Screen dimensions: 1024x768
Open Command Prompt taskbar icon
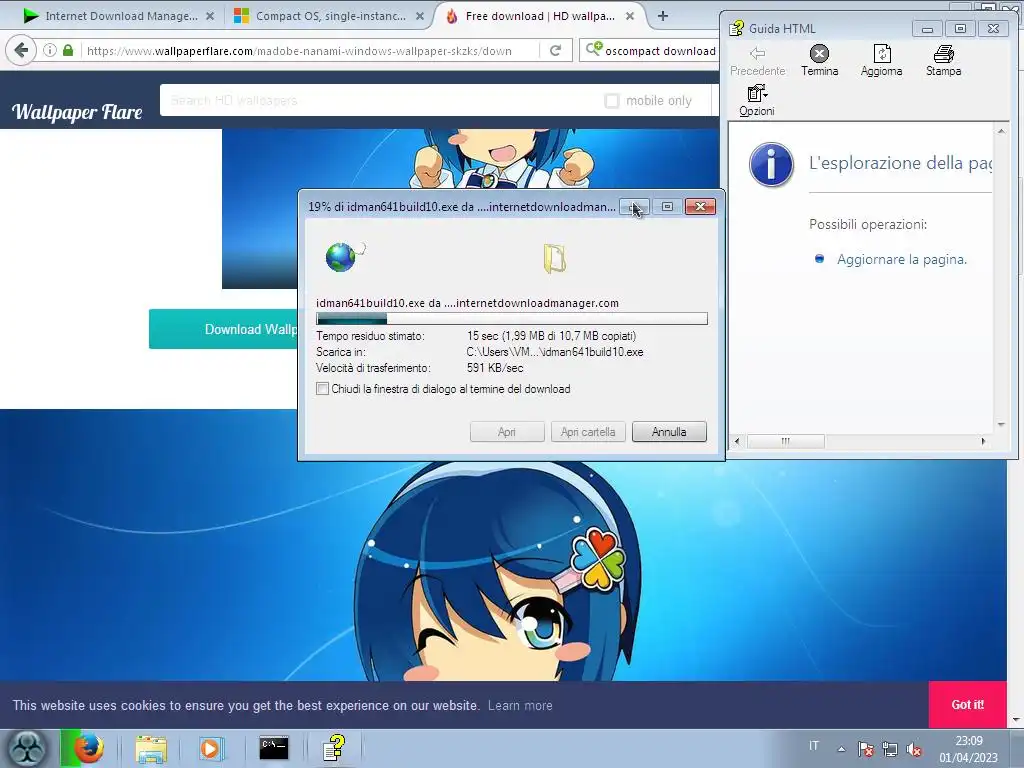[274, 748]
